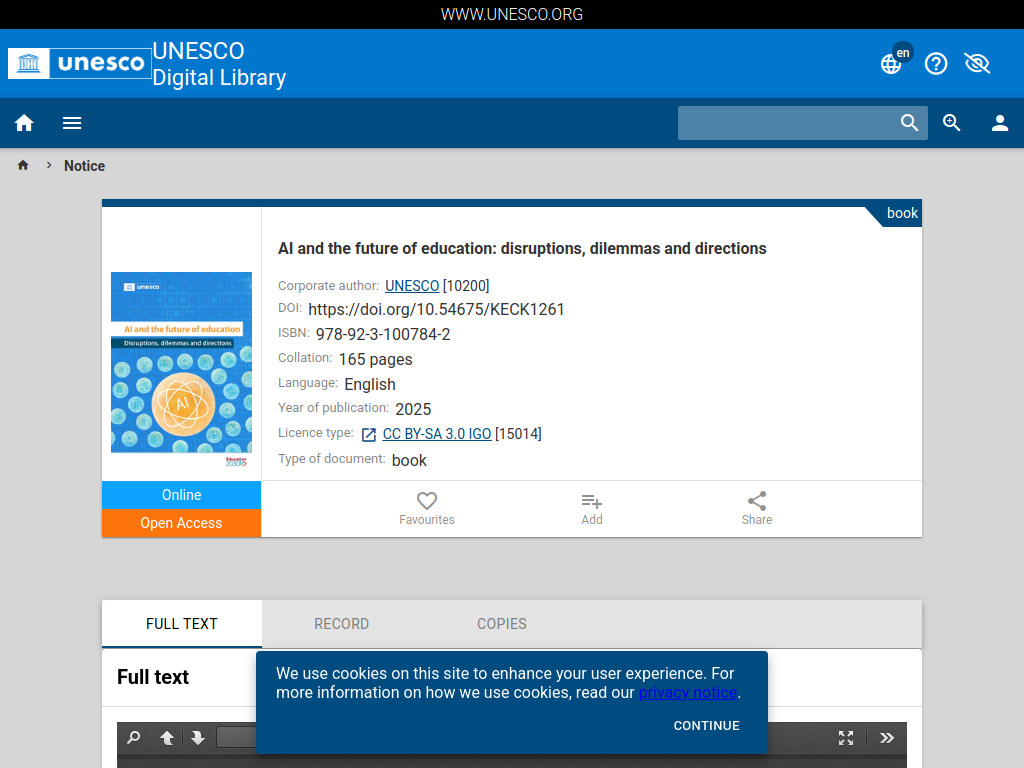Dismiss cookies with the CONTINUE button
The image size is (1024, 768).
pos(706,725)
